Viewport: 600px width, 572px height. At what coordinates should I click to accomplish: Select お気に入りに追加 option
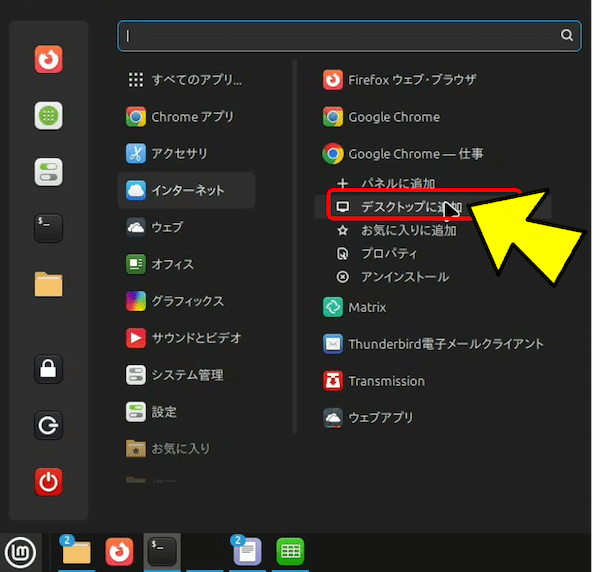pyautogui.click(x=408, y=230)
